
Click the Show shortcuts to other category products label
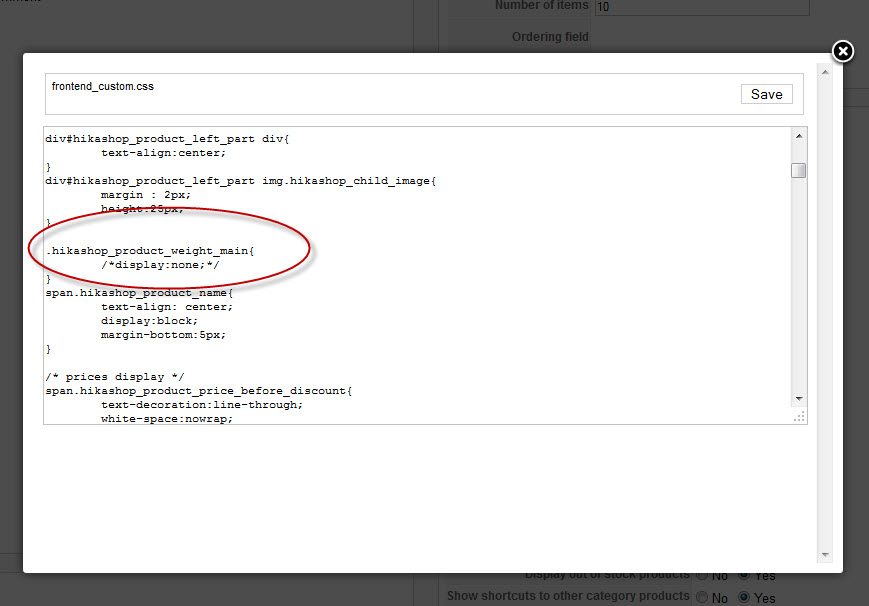pyautogui.click(x=568, y=596)
